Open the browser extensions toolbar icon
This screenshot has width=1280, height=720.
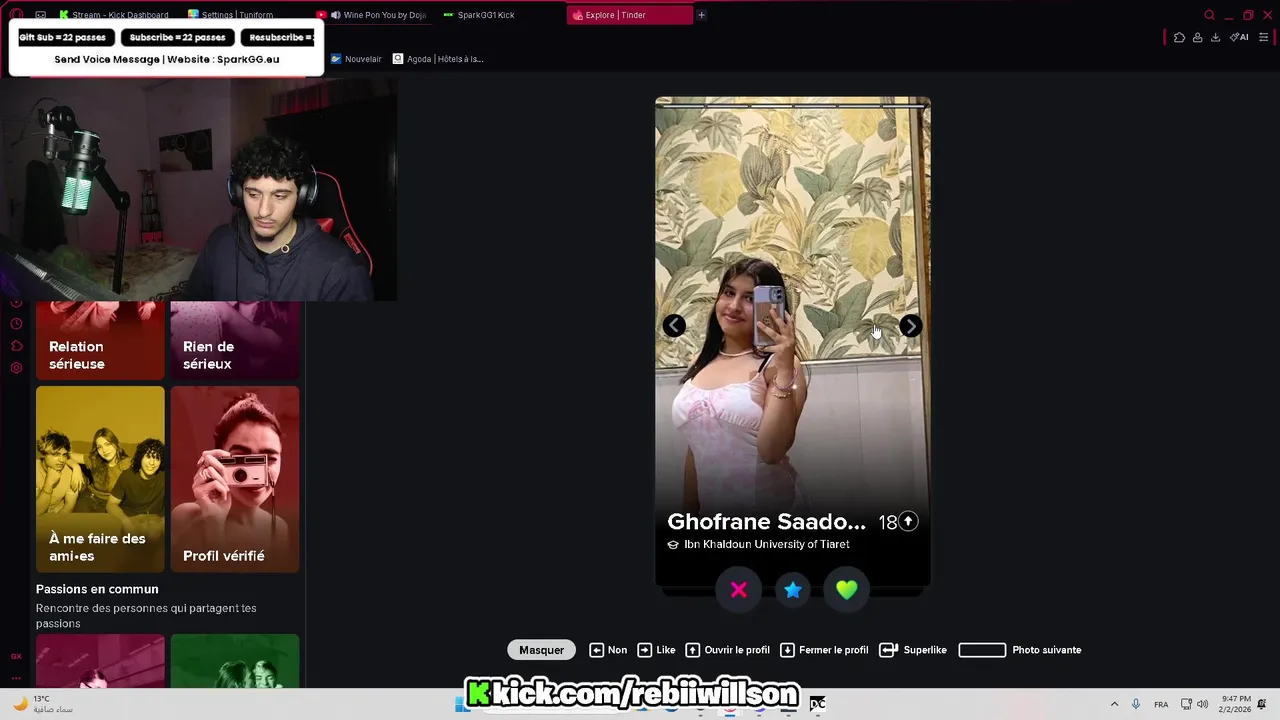pyautogui.click(x=1179, y=37)
